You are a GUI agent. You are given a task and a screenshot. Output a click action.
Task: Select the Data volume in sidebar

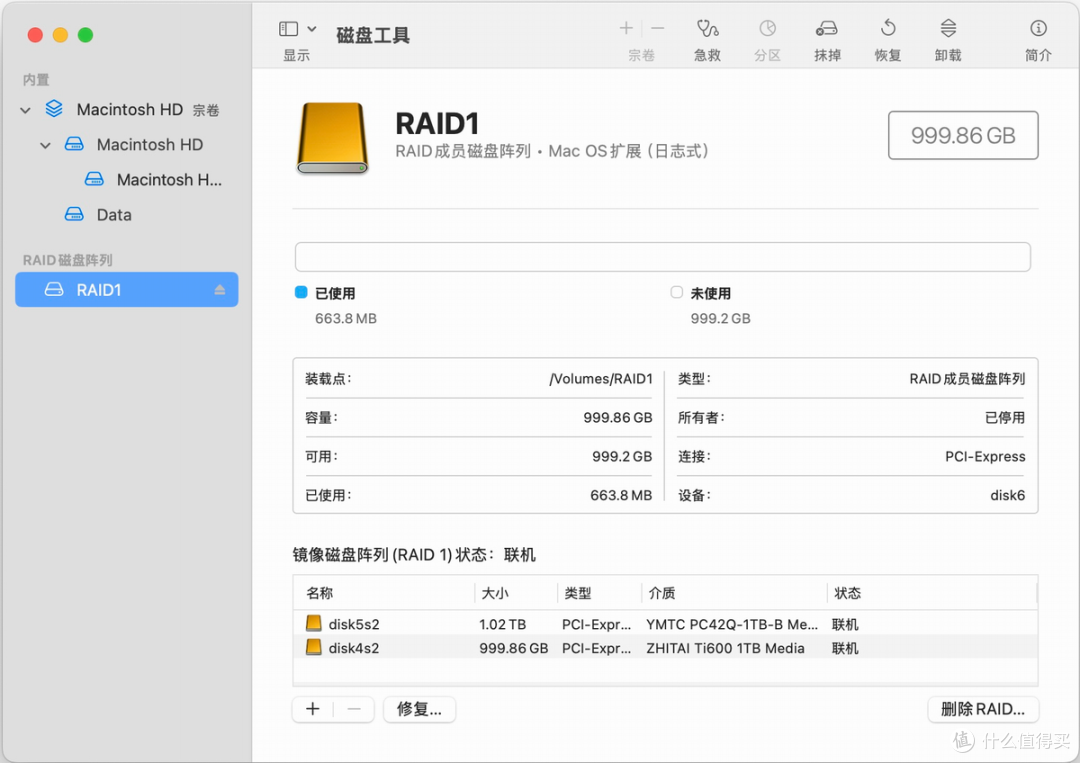click(x=128, y=215)
